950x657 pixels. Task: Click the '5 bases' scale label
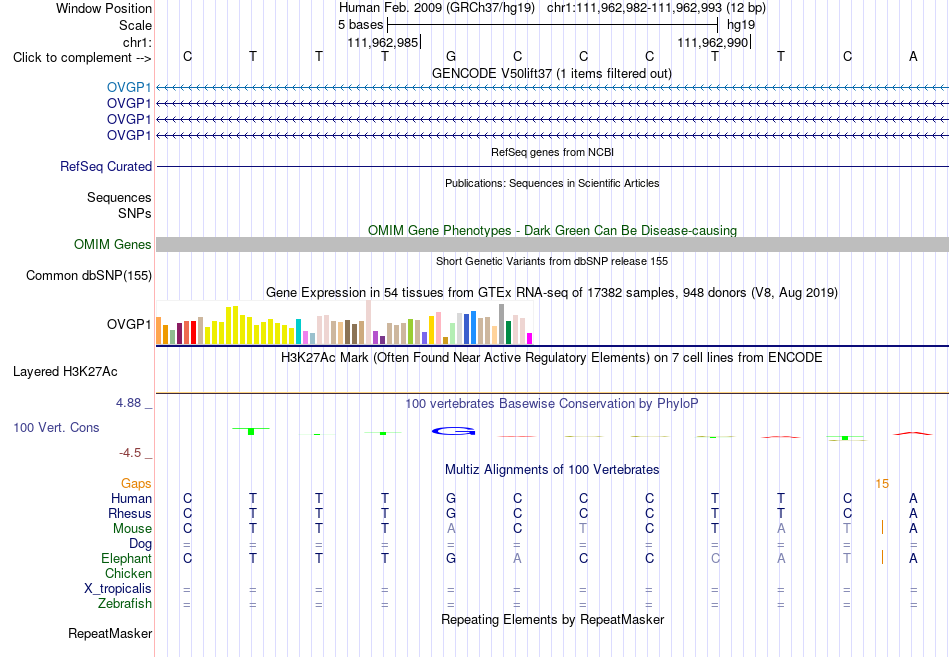360,25
